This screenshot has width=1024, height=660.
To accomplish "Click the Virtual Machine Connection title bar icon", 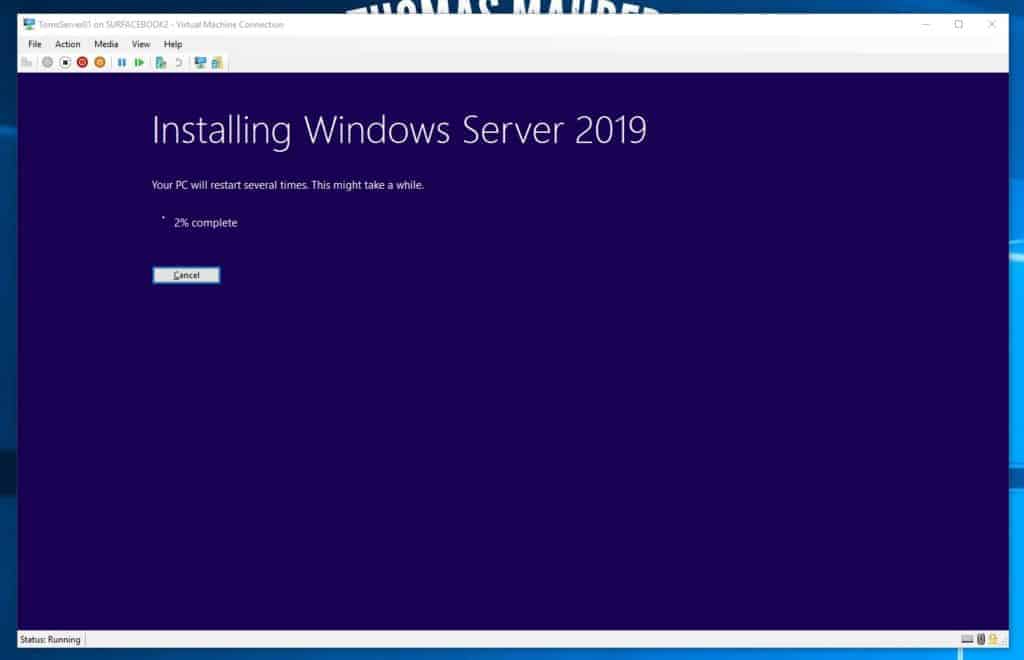I will [x=29, y=24].
